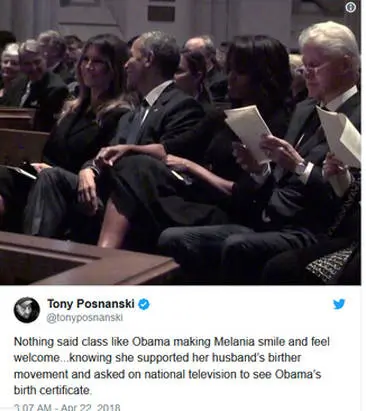Click the wristwatch on the white-haired man

coord(301,167)
